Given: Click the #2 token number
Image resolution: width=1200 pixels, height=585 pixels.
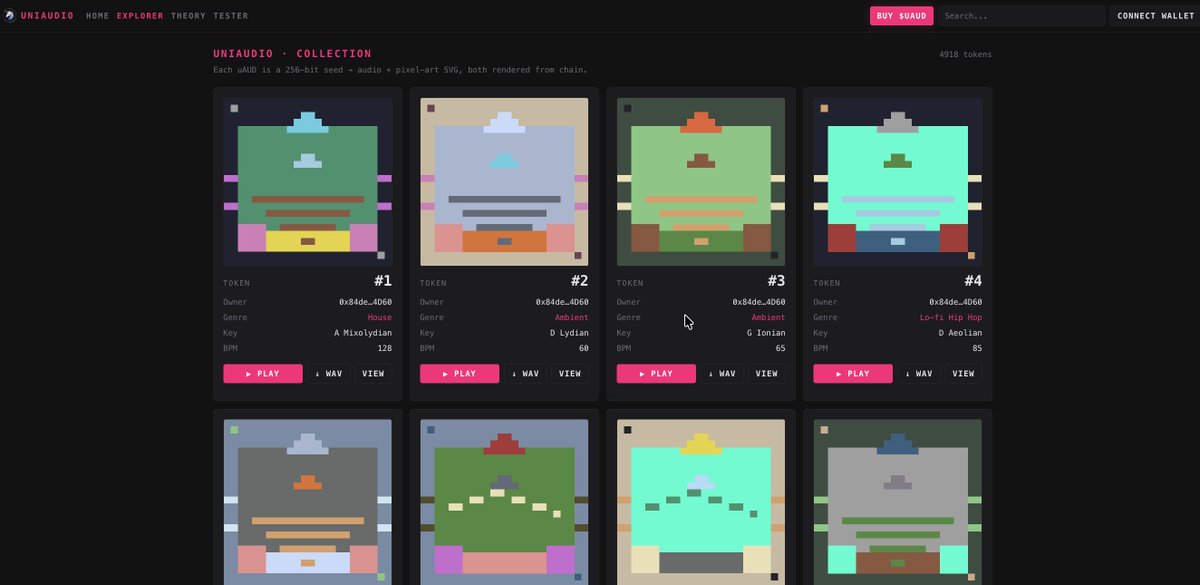Looking at the screenshot, I should point(580,282).
